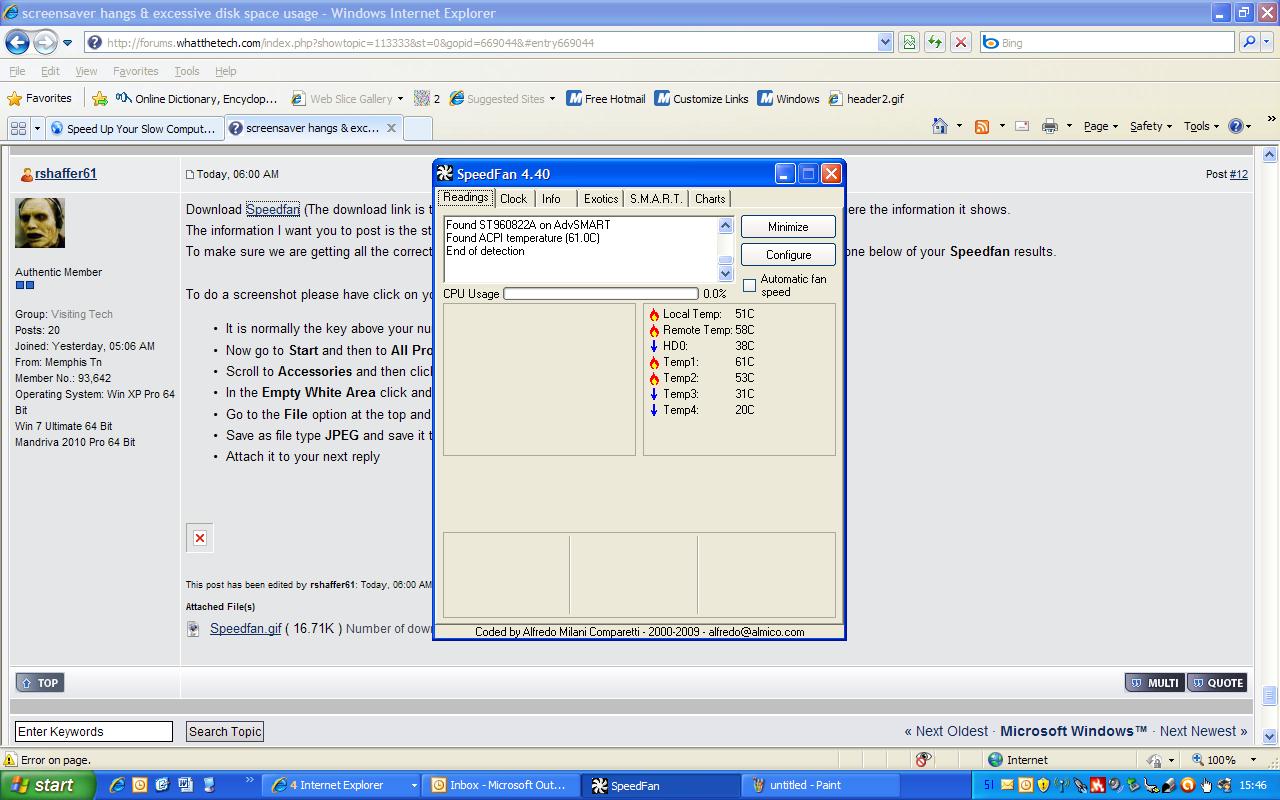Open the View menu
The image size is (1280, 800).
[x=86, y=71]
